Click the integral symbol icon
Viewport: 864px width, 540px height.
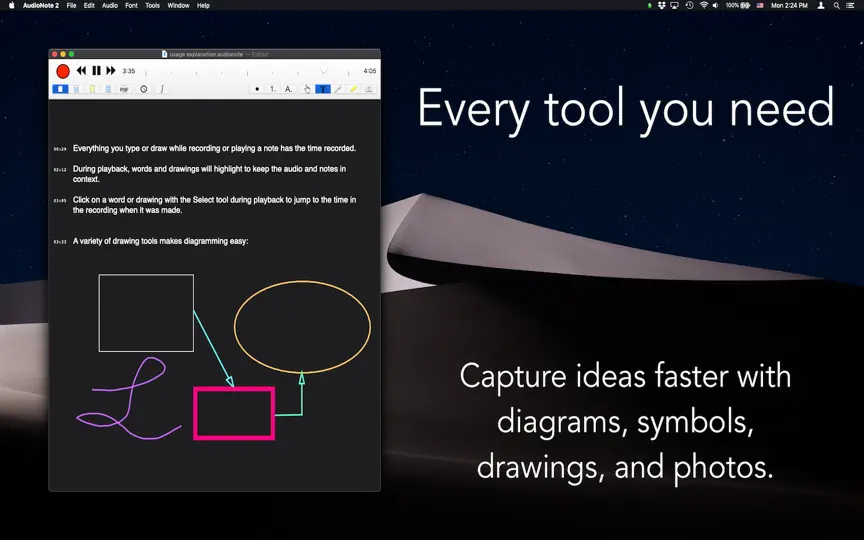(162, 89)
